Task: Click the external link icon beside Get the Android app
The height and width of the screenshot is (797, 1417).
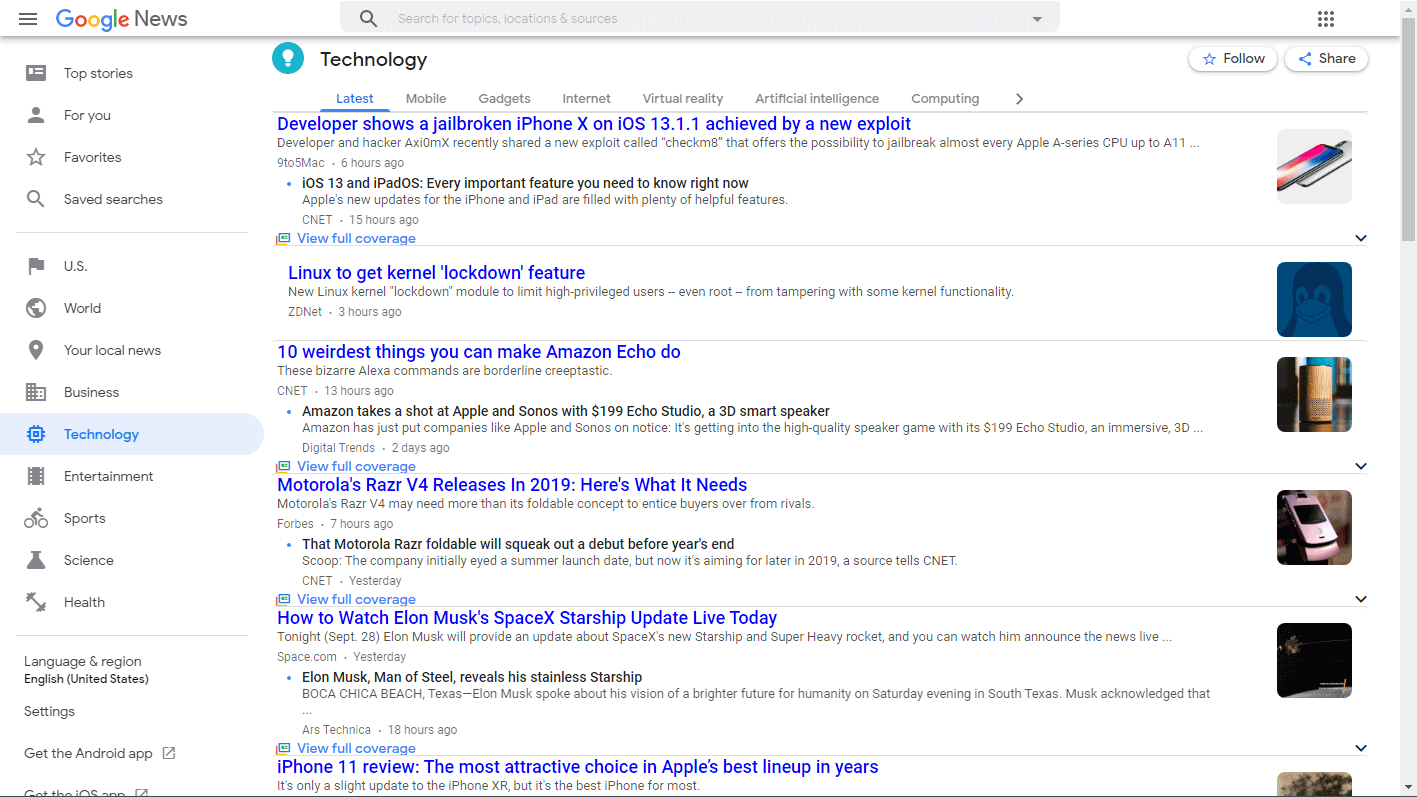Action: pyautogui.click(x=169, y=753)
